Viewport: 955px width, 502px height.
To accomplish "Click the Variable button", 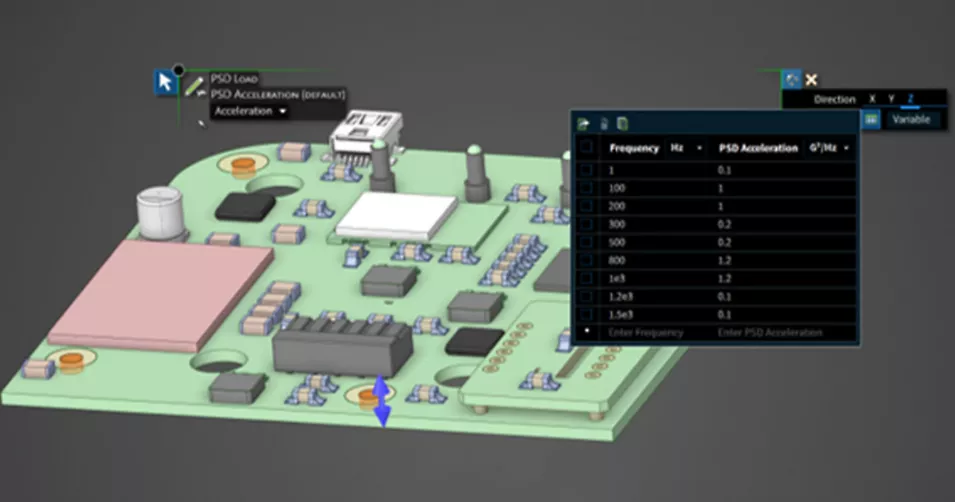I will [911, 119].
